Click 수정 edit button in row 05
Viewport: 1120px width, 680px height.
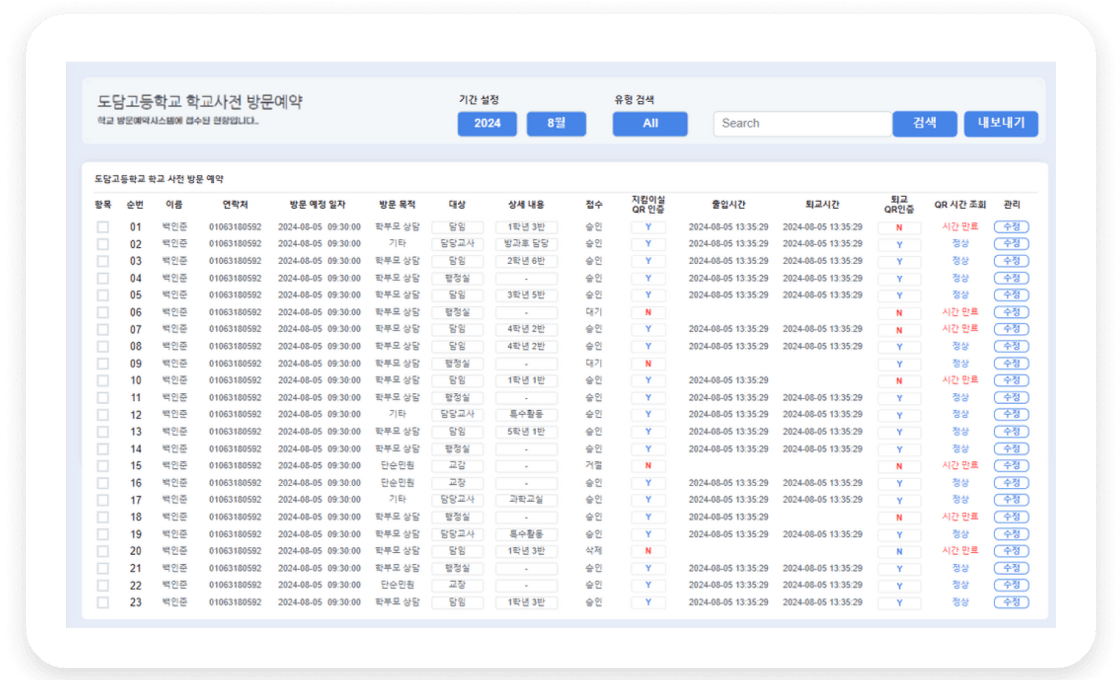pos(1011,295)
